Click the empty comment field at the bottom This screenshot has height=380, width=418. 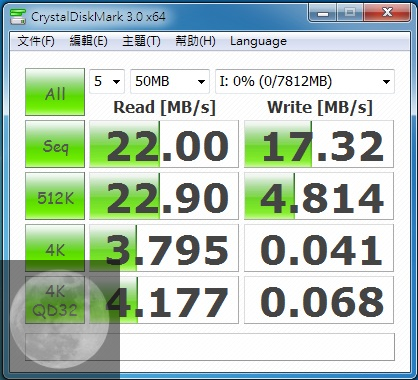point(210,347)
